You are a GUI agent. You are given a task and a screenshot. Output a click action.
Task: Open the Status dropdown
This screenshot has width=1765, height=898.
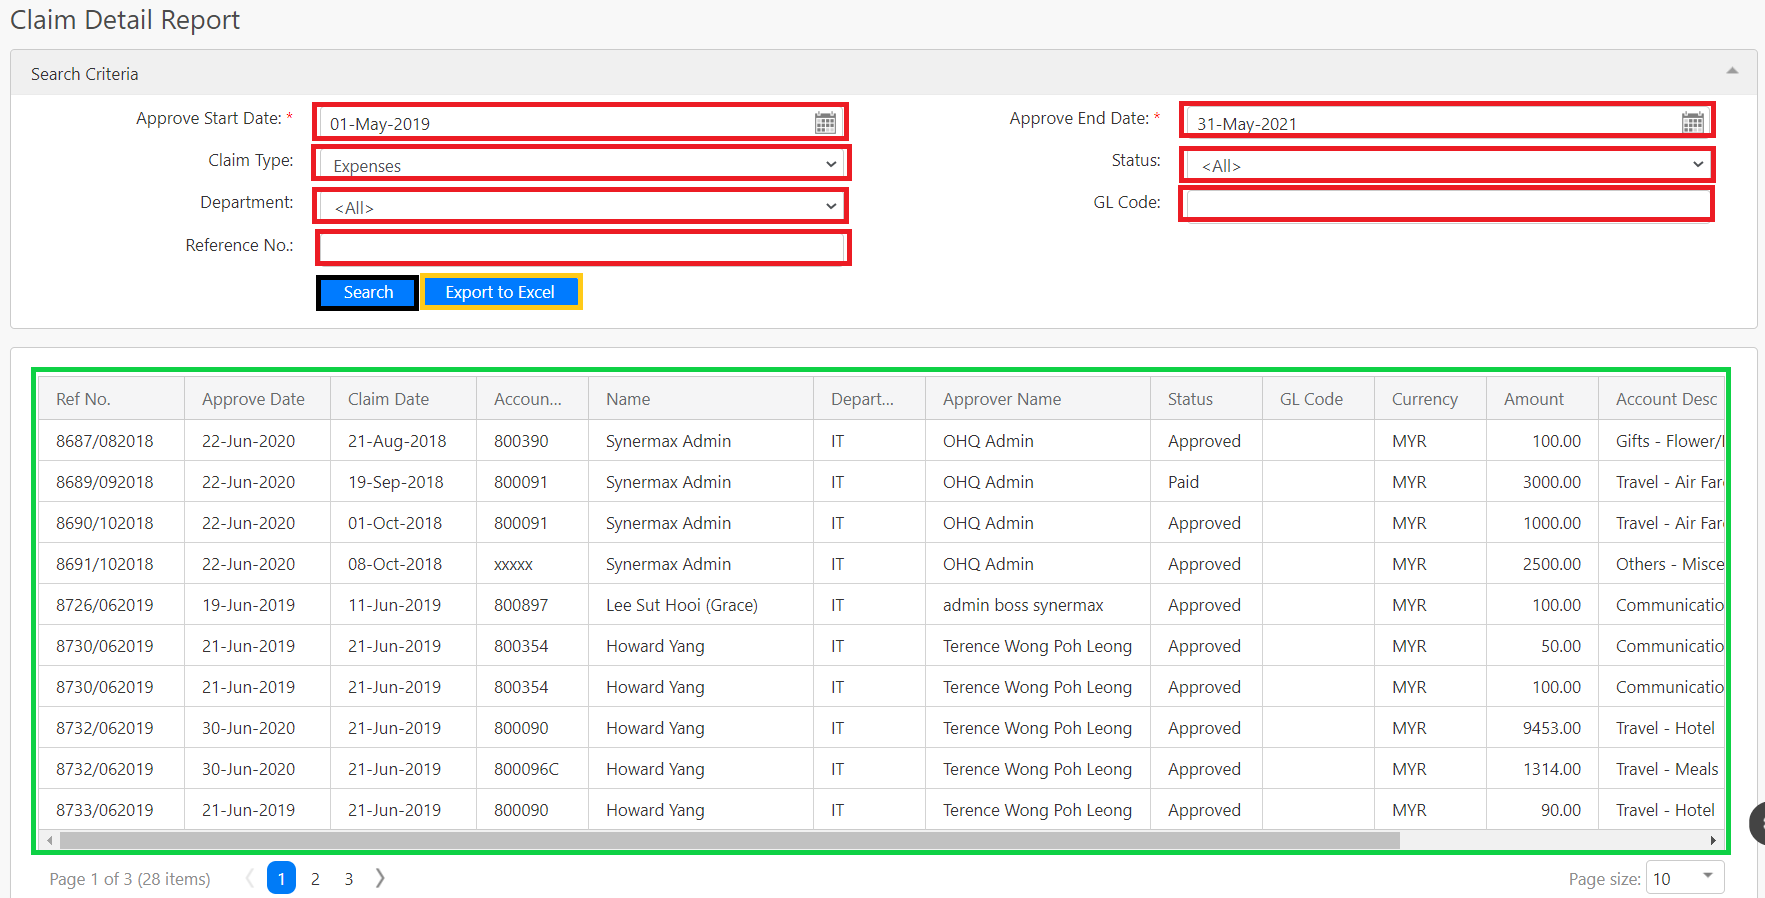point(1447,164)
